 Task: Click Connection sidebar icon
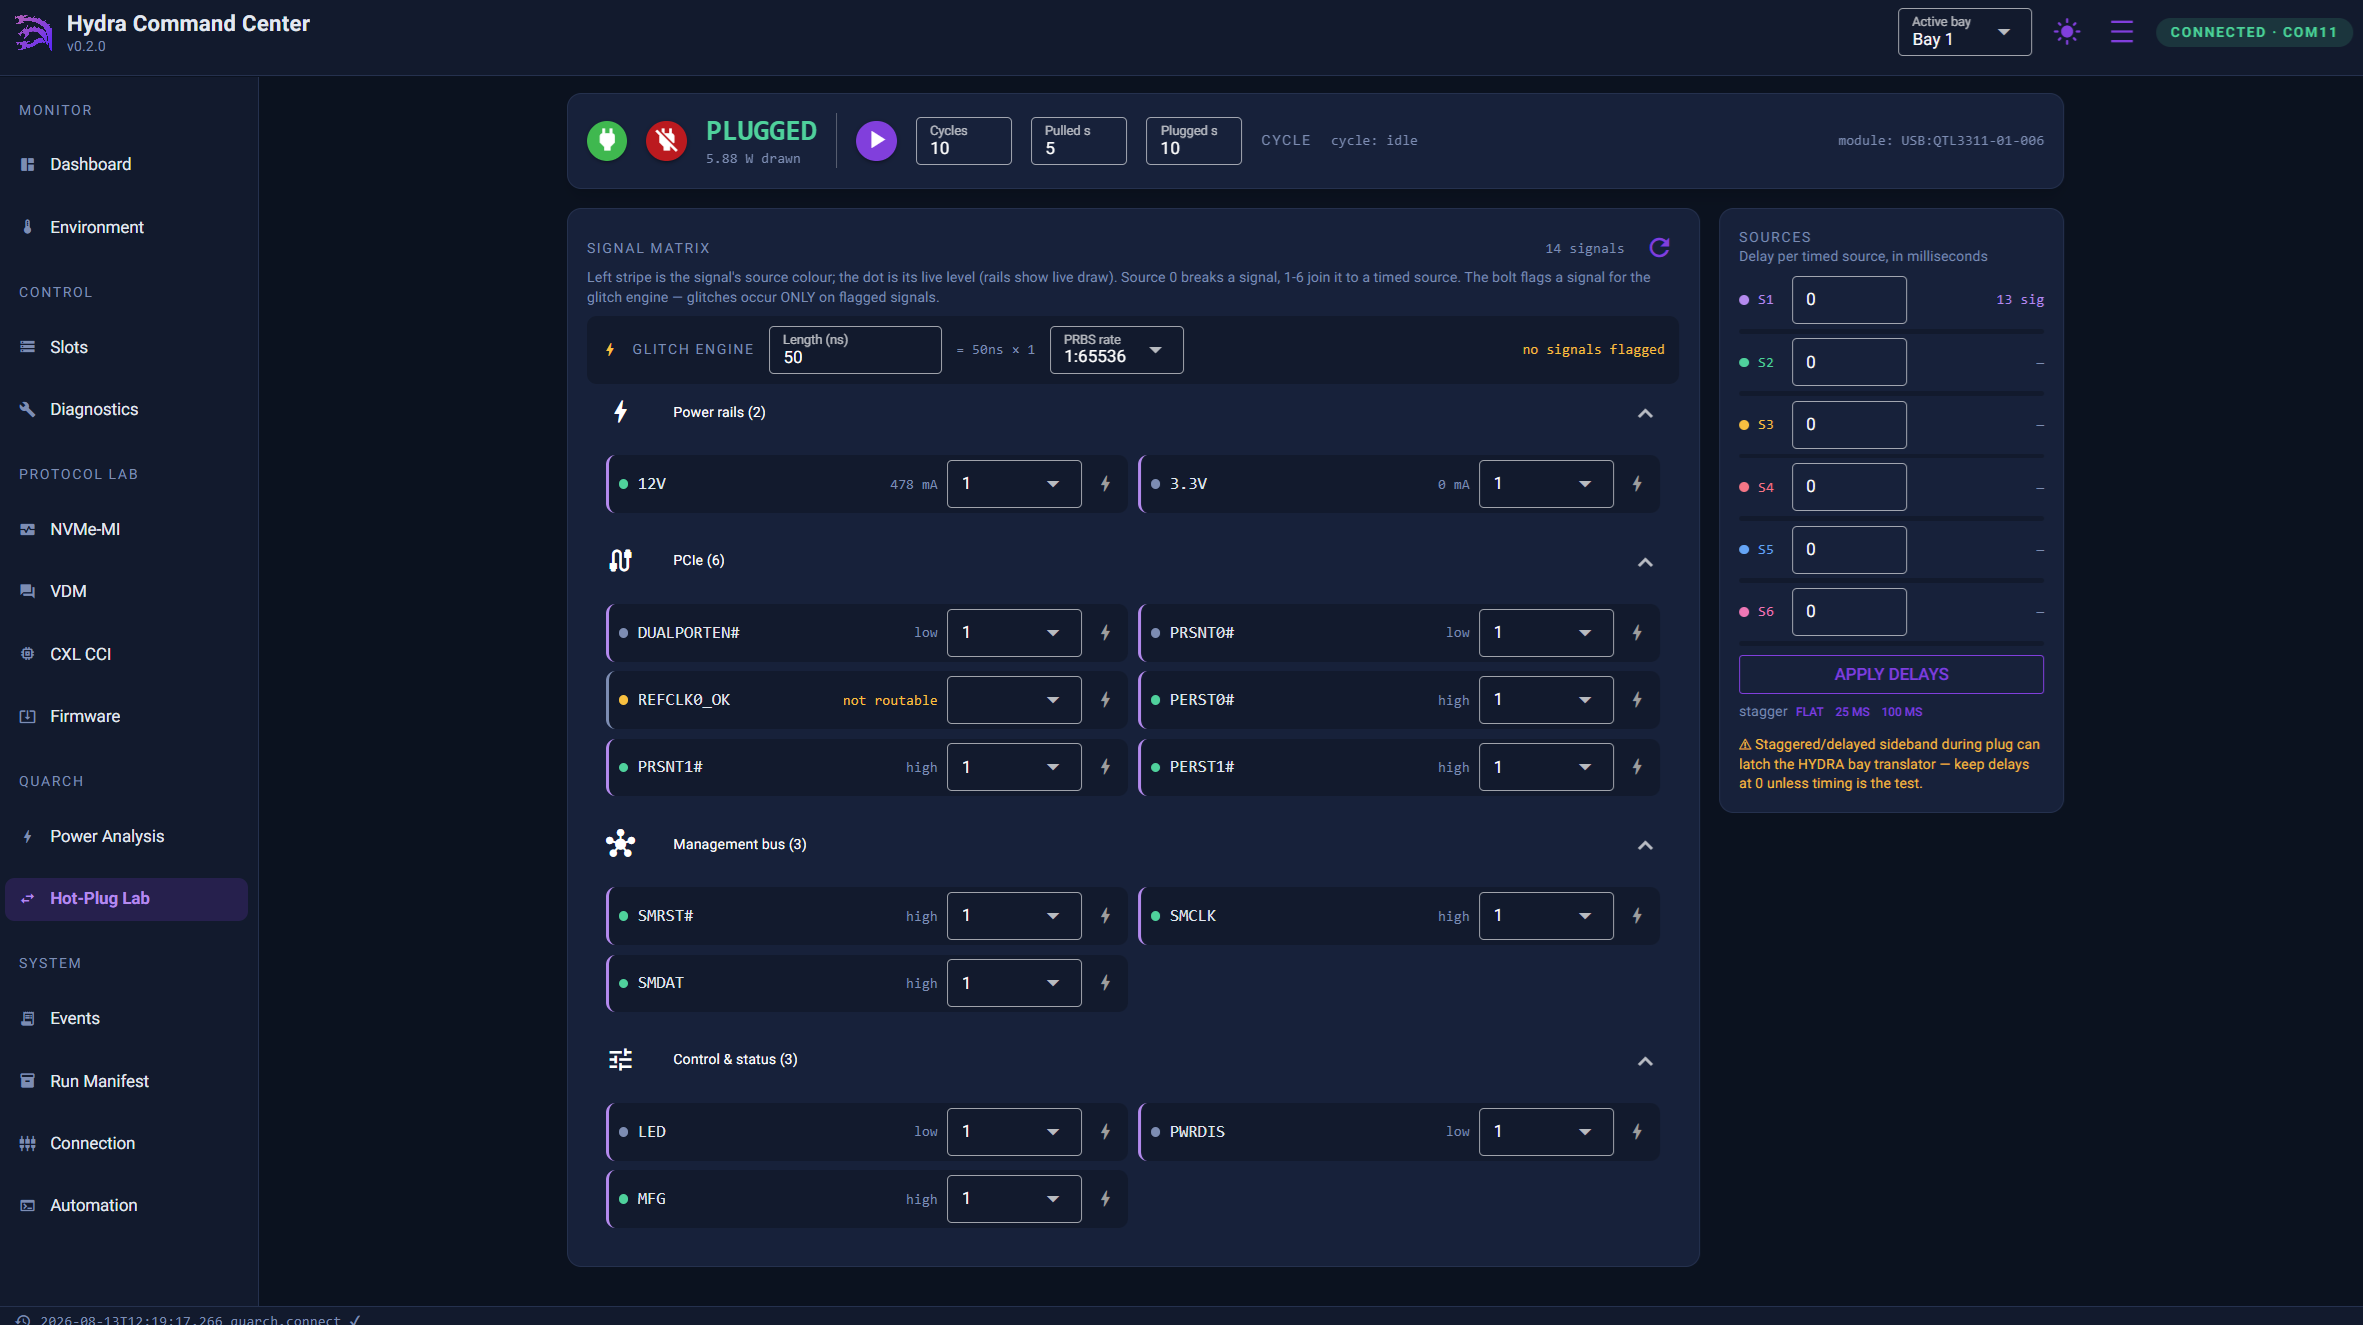(28, 1143)
